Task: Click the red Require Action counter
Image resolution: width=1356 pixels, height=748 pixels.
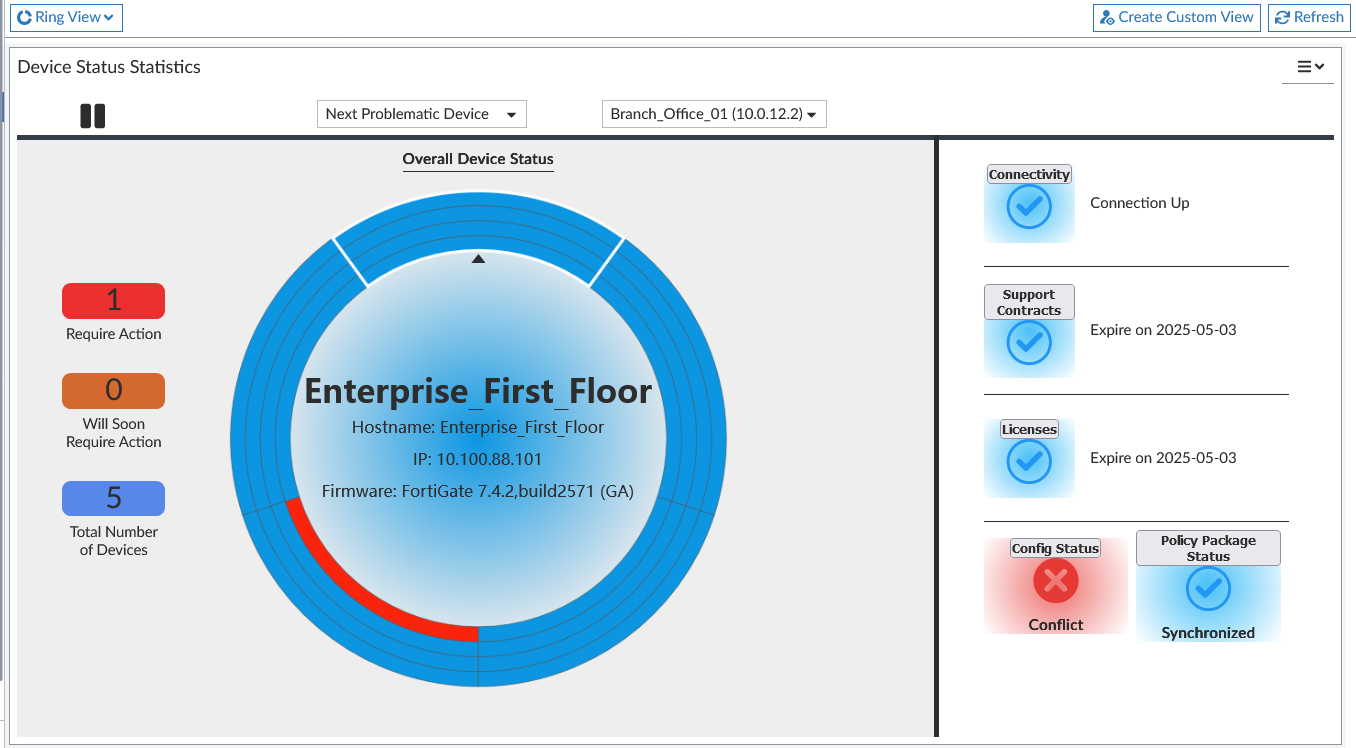Action: [x=113, y=300]
